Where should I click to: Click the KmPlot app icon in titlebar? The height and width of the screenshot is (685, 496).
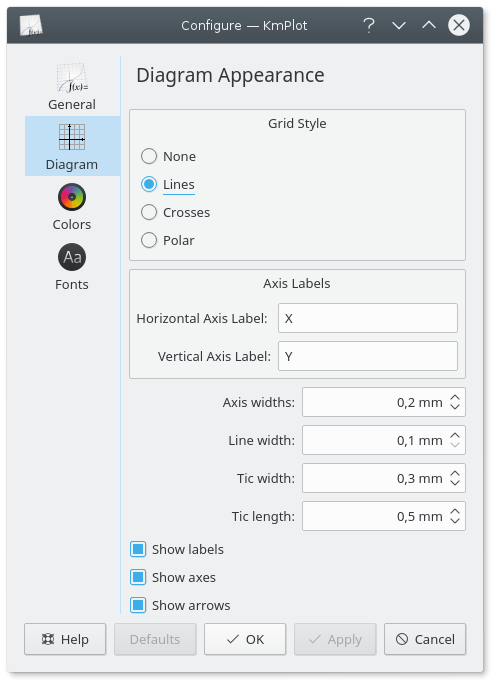coord(31,25)
